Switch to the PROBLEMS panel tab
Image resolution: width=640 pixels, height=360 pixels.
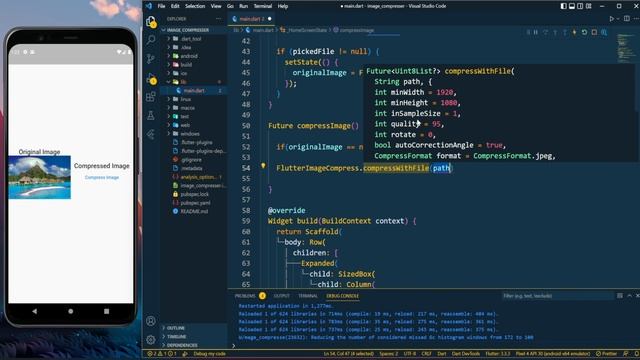pos(250,296)
